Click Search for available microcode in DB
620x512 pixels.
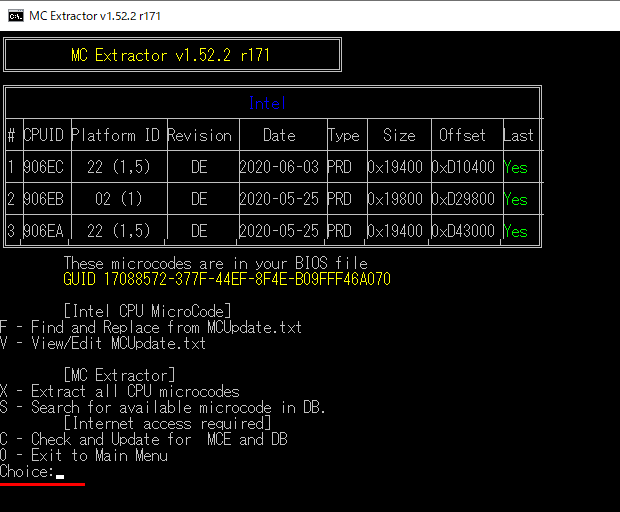[x=163, y=407]
